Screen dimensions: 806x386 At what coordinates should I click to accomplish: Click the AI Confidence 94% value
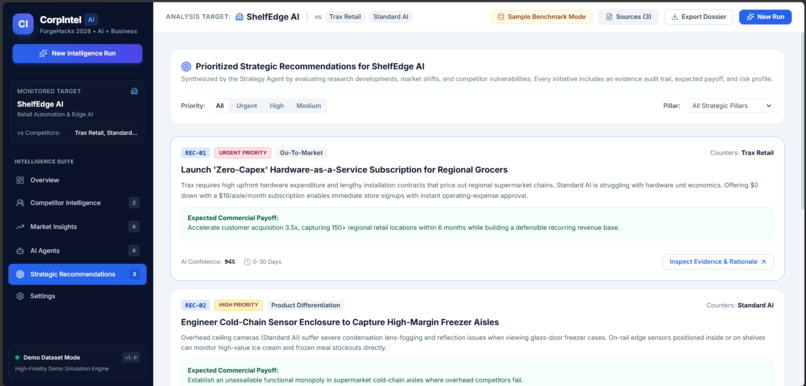[x=230, y=262]
